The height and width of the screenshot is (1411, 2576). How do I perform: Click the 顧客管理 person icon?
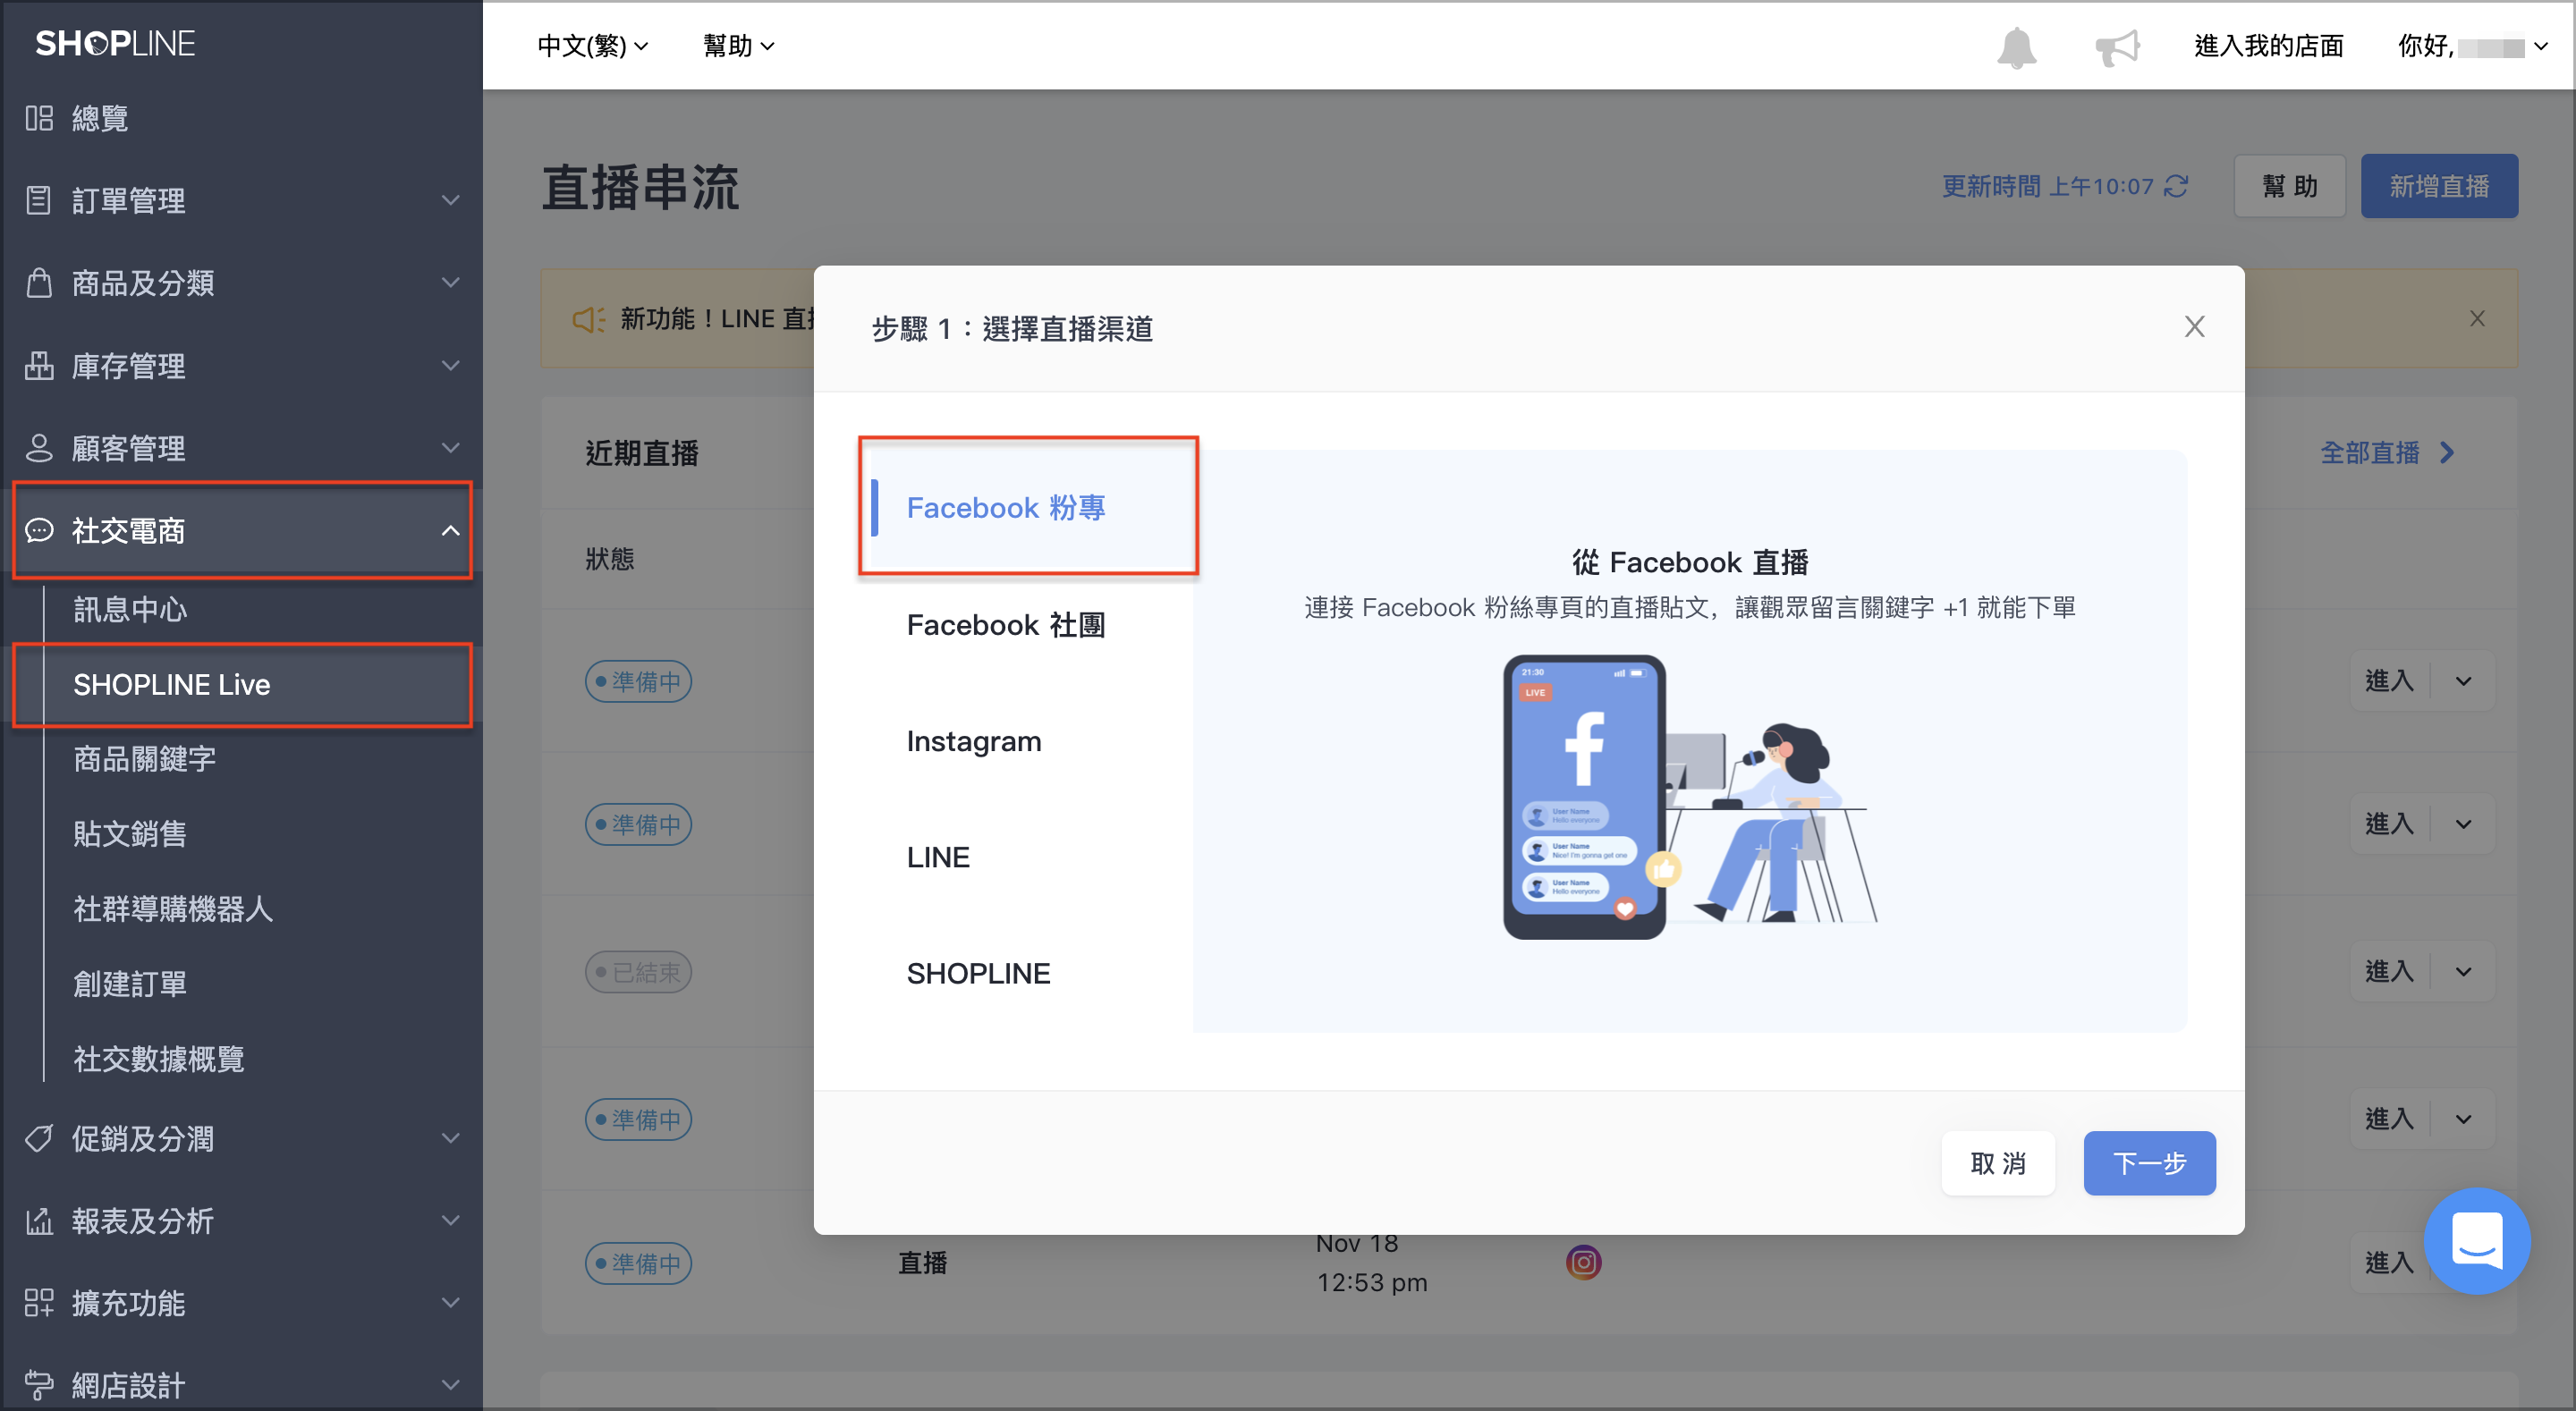[39, 447]
